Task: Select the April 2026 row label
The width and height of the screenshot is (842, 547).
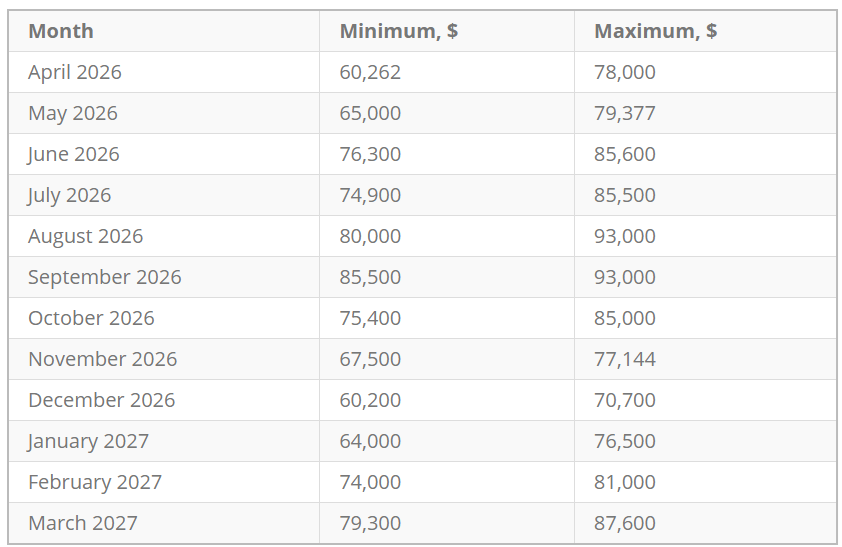Action: coord(75,72)
